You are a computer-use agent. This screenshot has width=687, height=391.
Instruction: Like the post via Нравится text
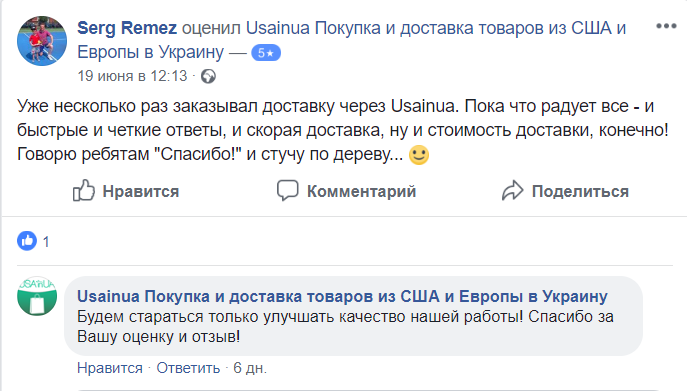pos(141,192)
